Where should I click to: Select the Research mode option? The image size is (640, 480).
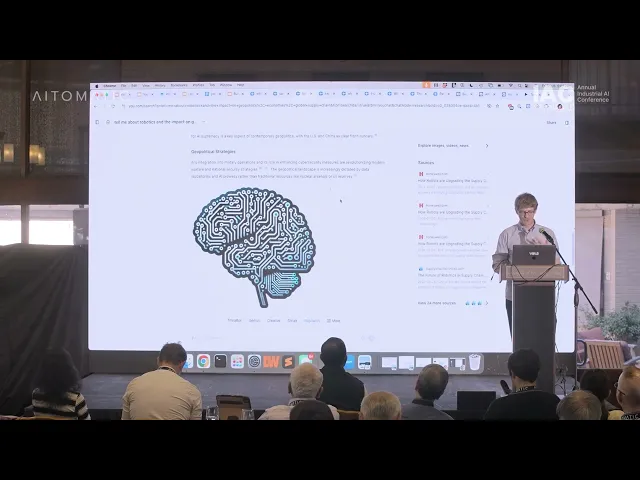coord(312,321)
